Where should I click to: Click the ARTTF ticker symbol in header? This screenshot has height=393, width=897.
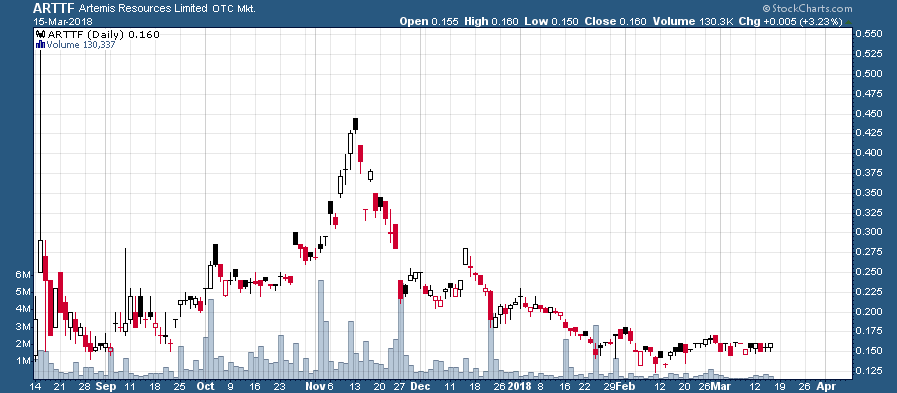(54, 8)
